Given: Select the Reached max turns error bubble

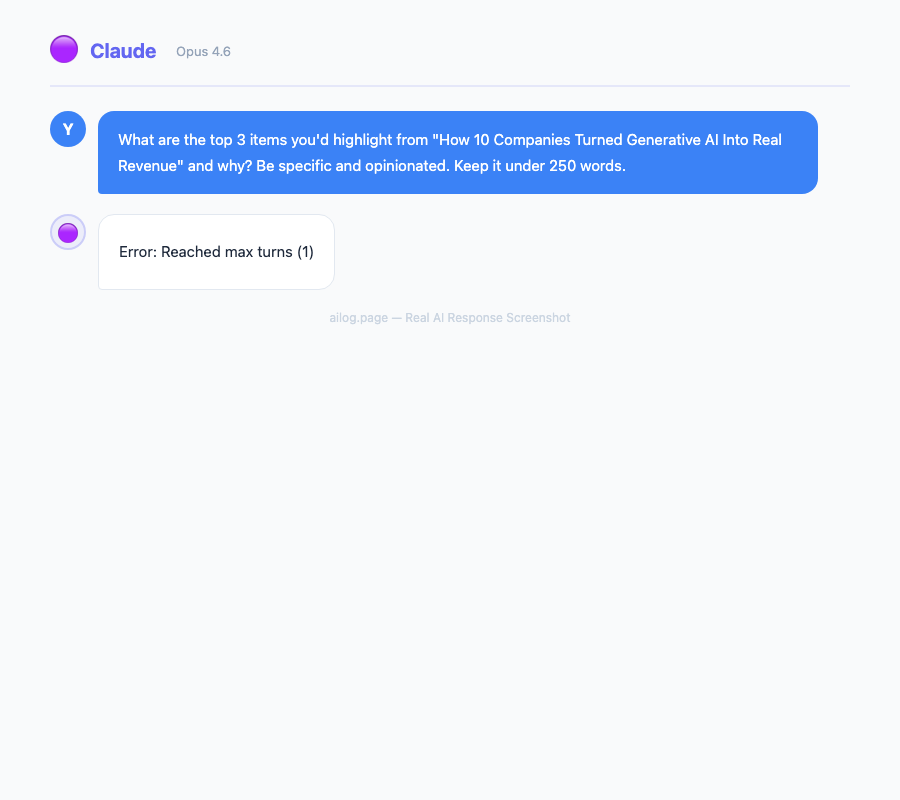Looking at the screenshot, I should click(216, 251).
